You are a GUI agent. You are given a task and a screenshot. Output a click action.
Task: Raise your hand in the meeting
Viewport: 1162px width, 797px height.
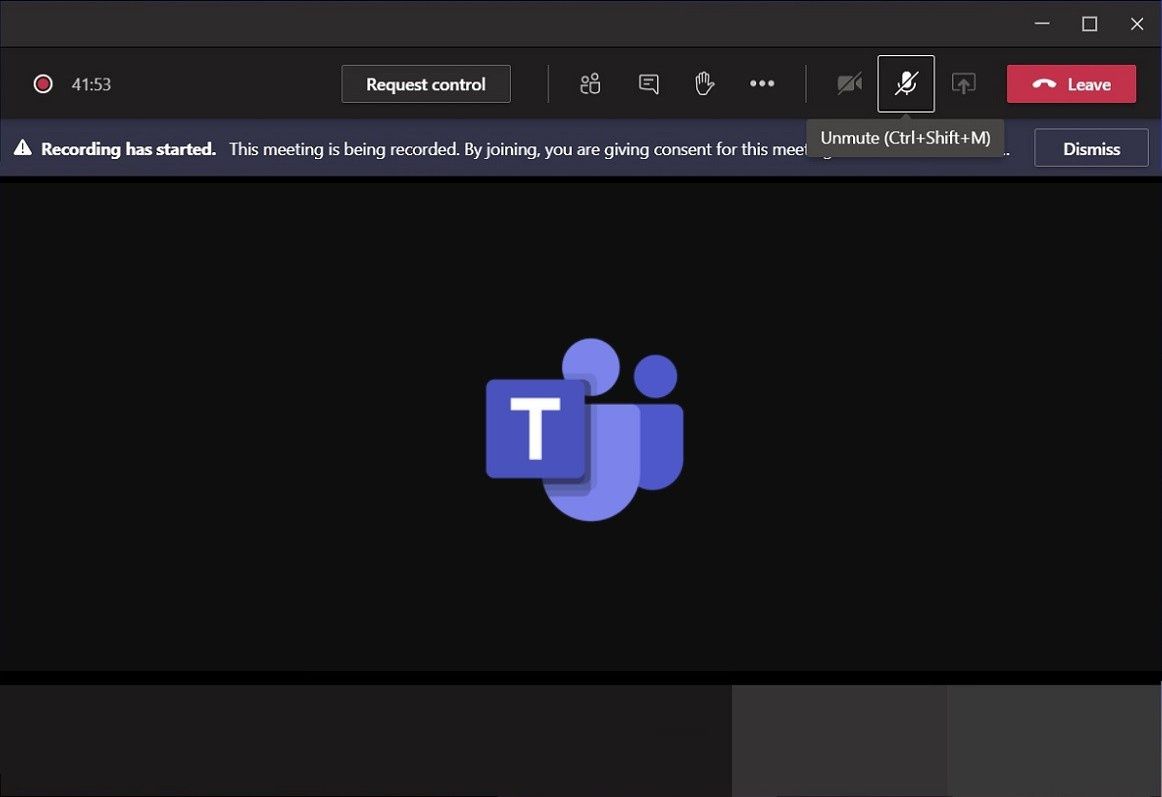point(704,84)
